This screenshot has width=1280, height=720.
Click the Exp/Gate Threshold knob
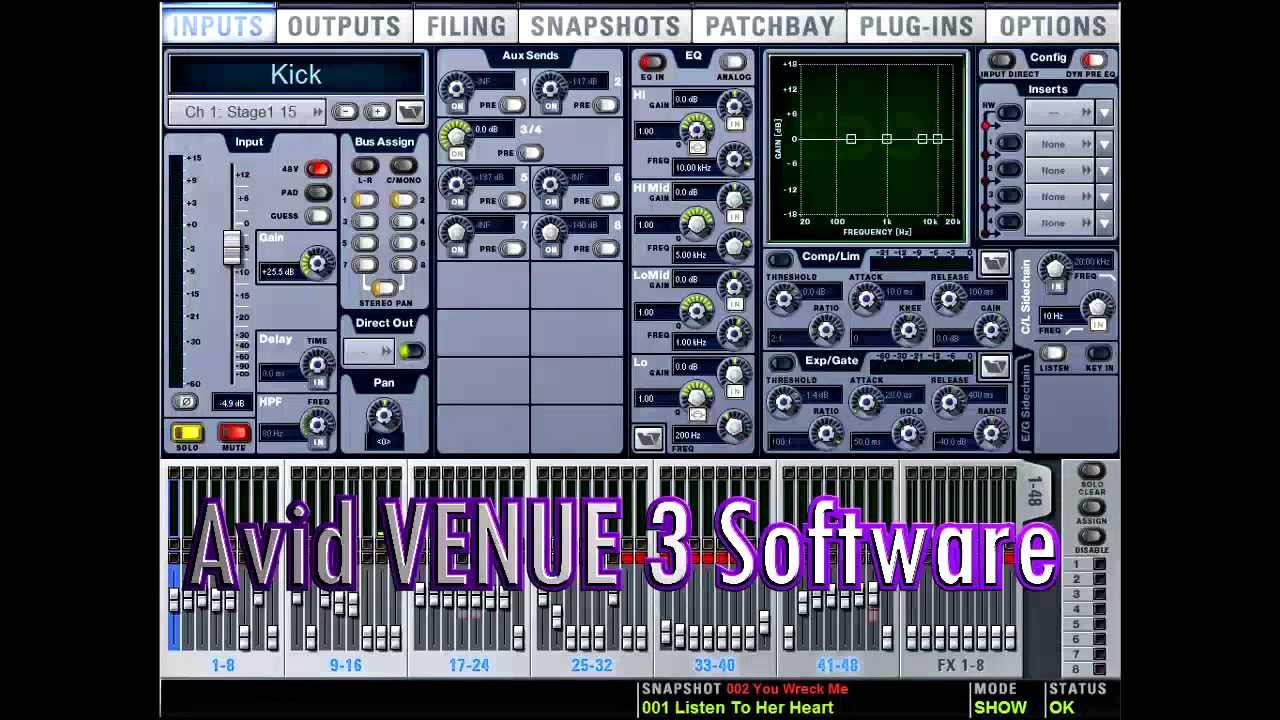pyautogui.click(x=785, y=401)
